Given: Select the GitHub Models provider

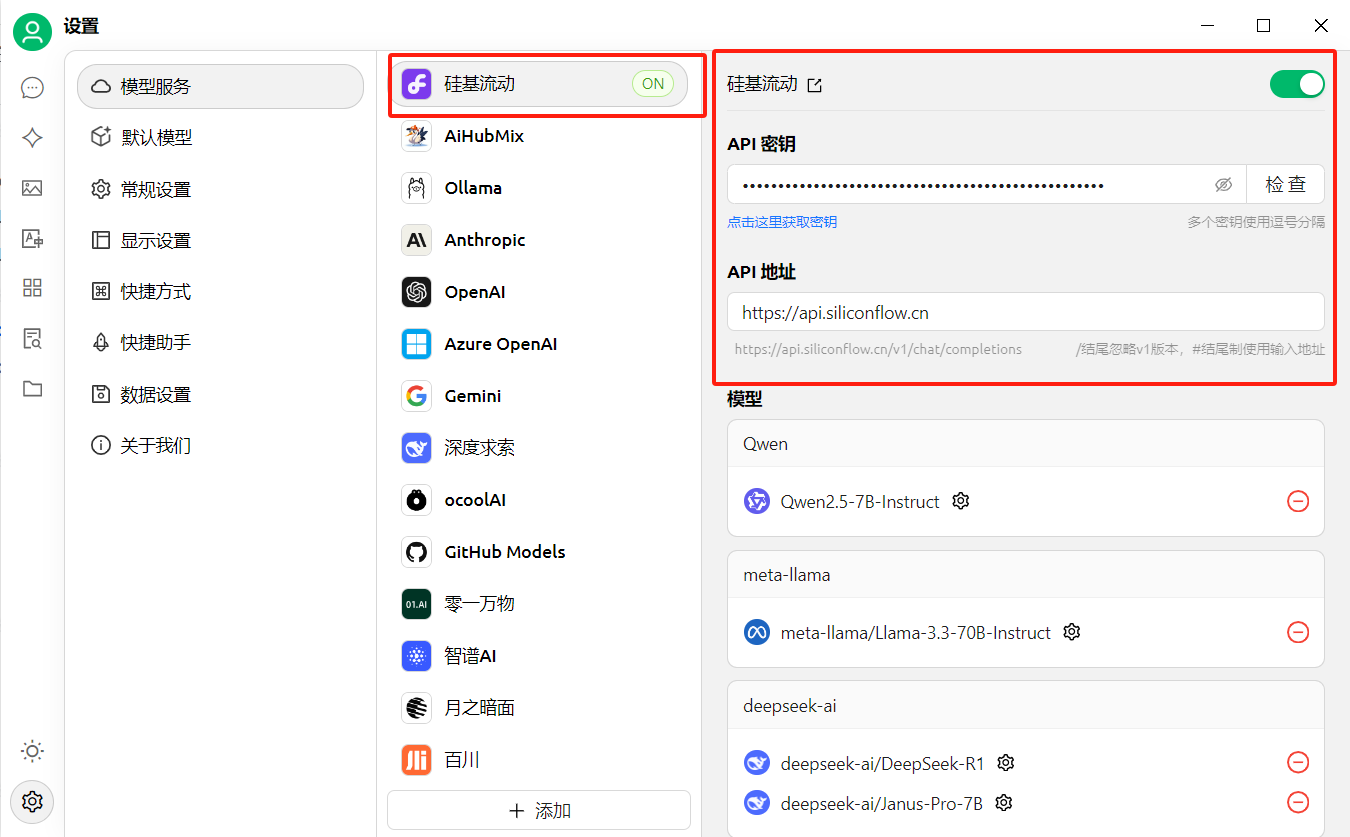Looking at the screenshot, I should [539, 552].
